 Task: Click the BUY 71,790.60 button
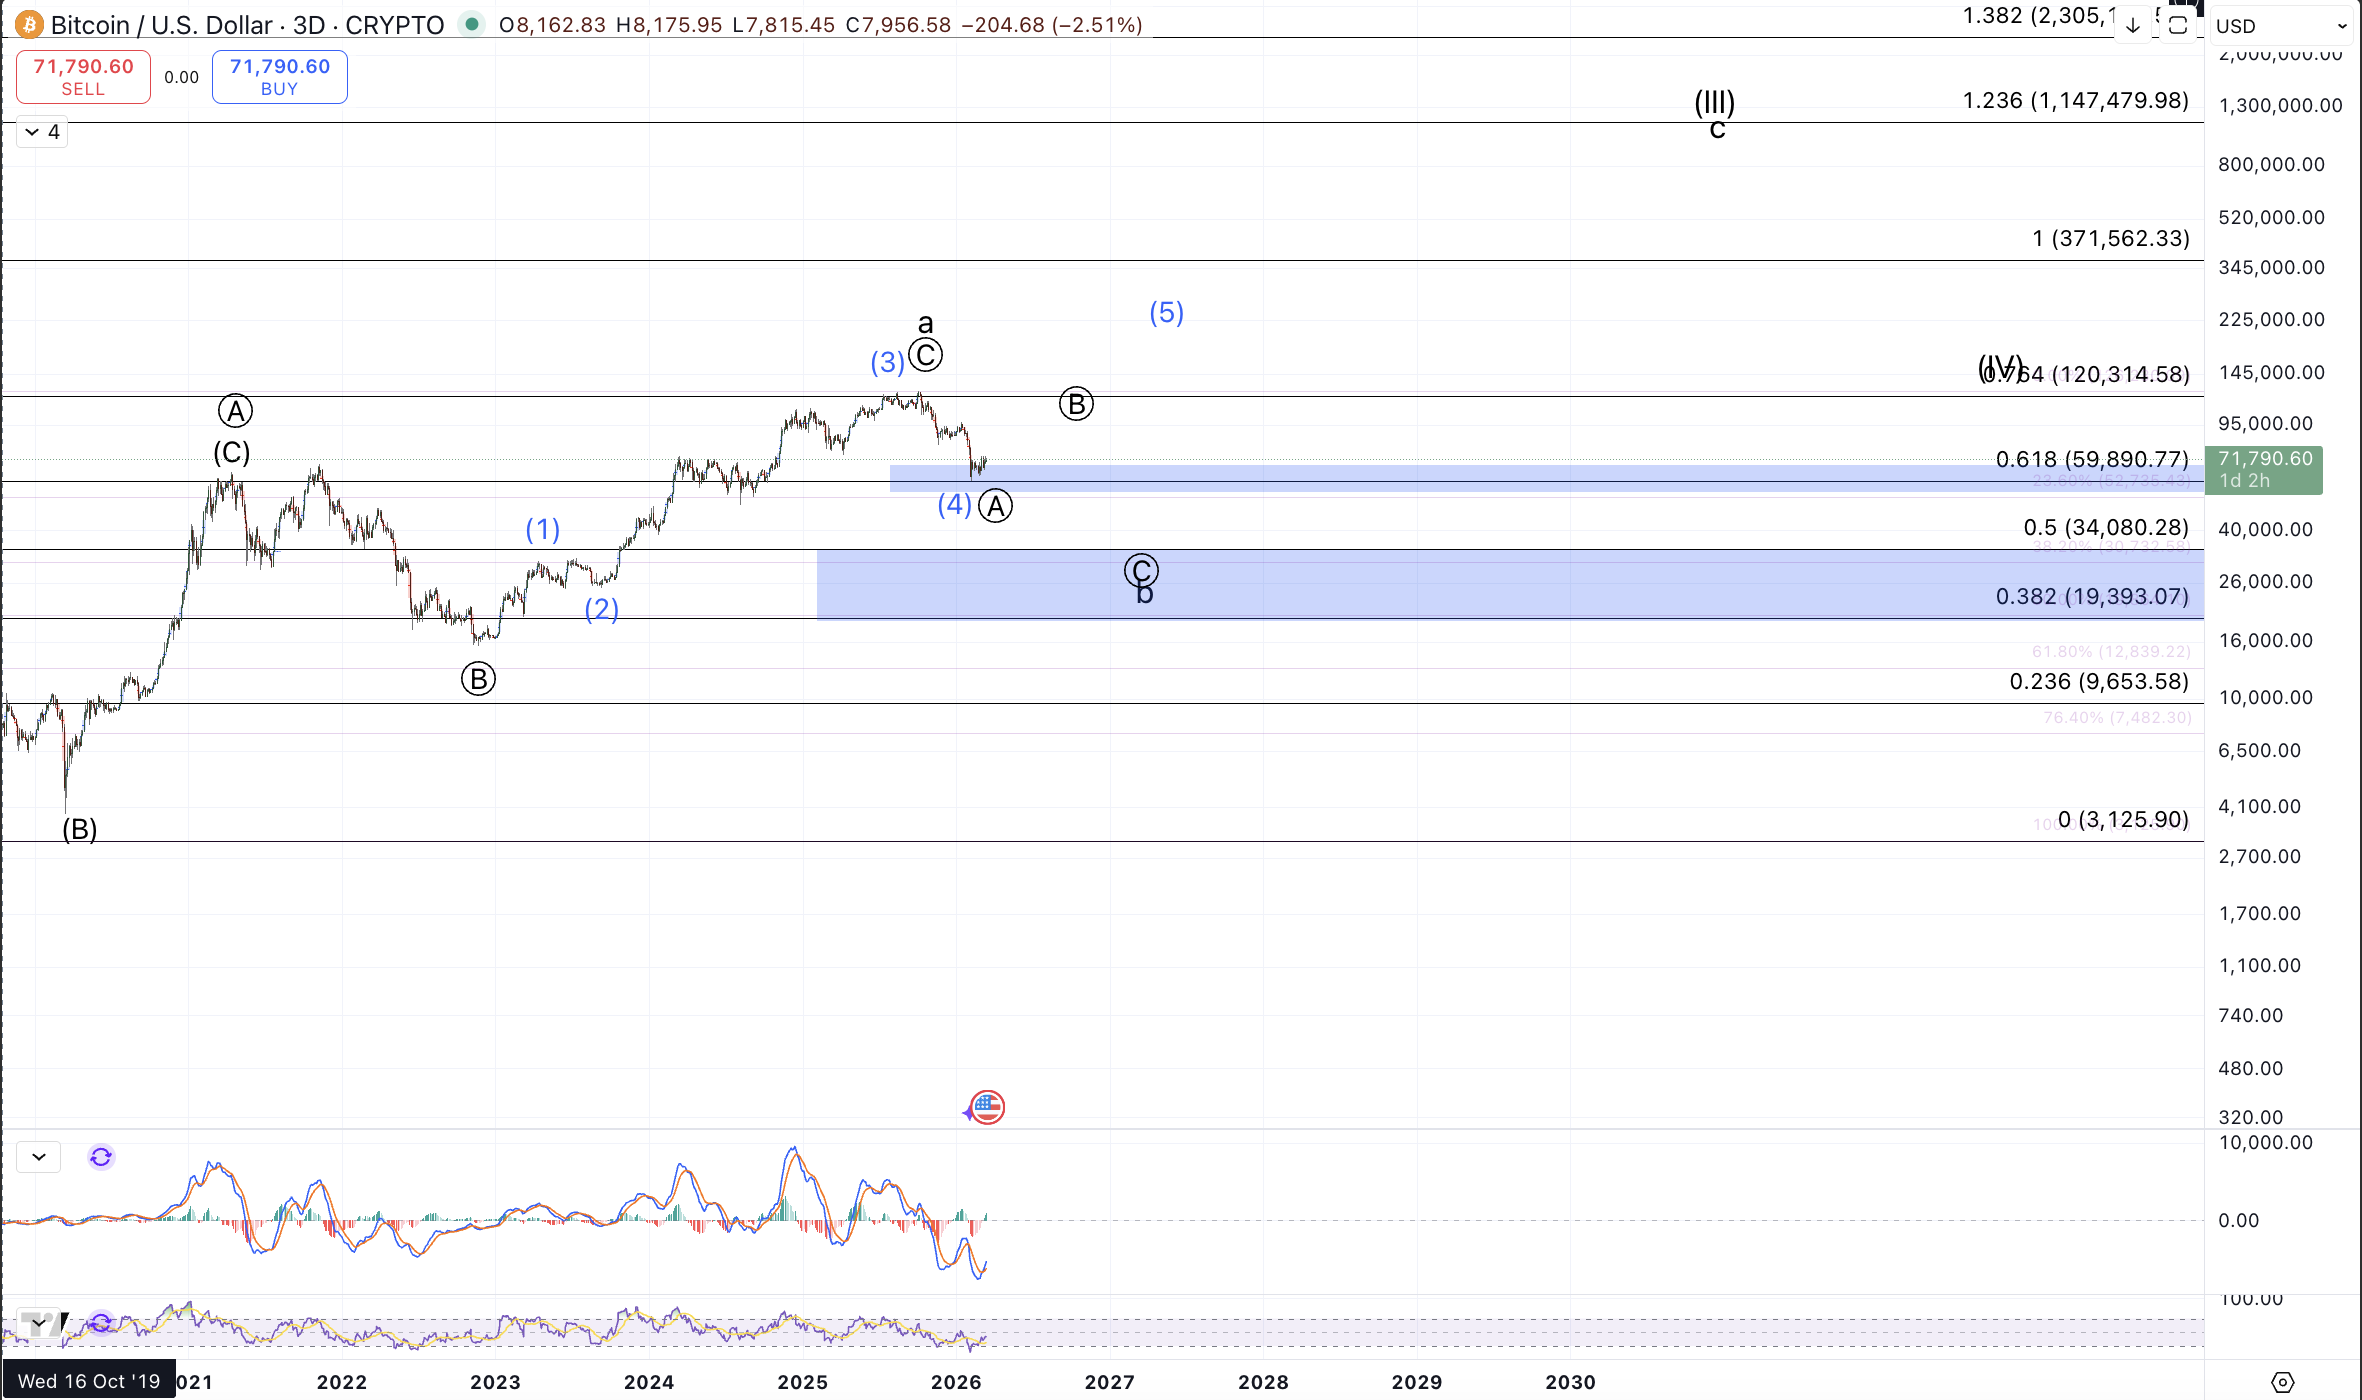279,77
